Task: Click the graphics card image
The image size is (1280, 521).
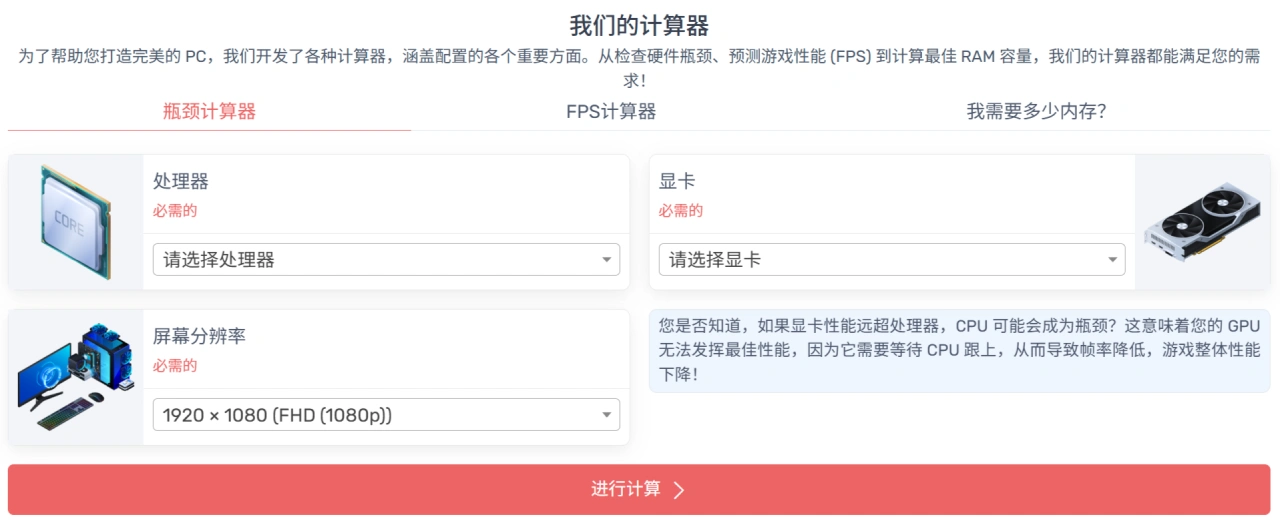Action: 1202,222
